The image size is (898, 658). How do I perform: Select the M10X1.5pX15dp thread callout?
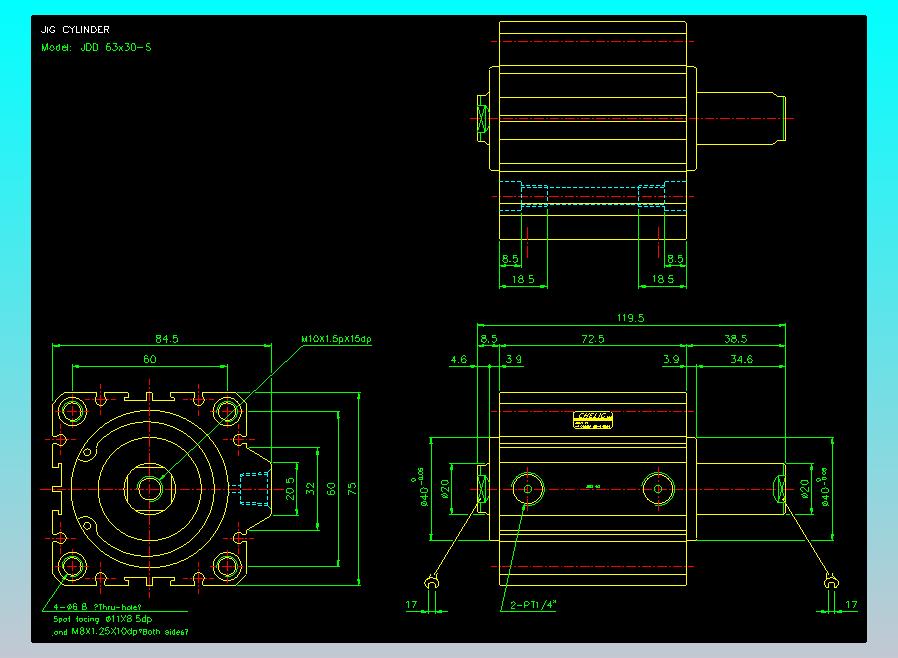pyautogui.click(x=336, y=339)
